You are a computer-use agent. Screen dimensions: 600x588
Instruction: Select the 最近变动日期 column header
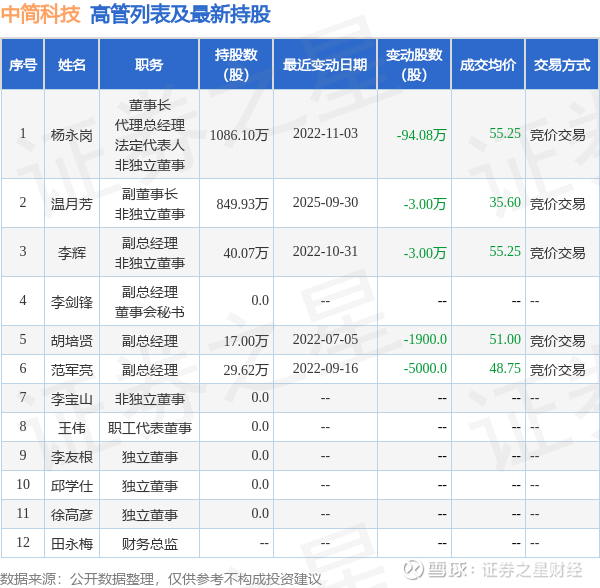[325, 64]
